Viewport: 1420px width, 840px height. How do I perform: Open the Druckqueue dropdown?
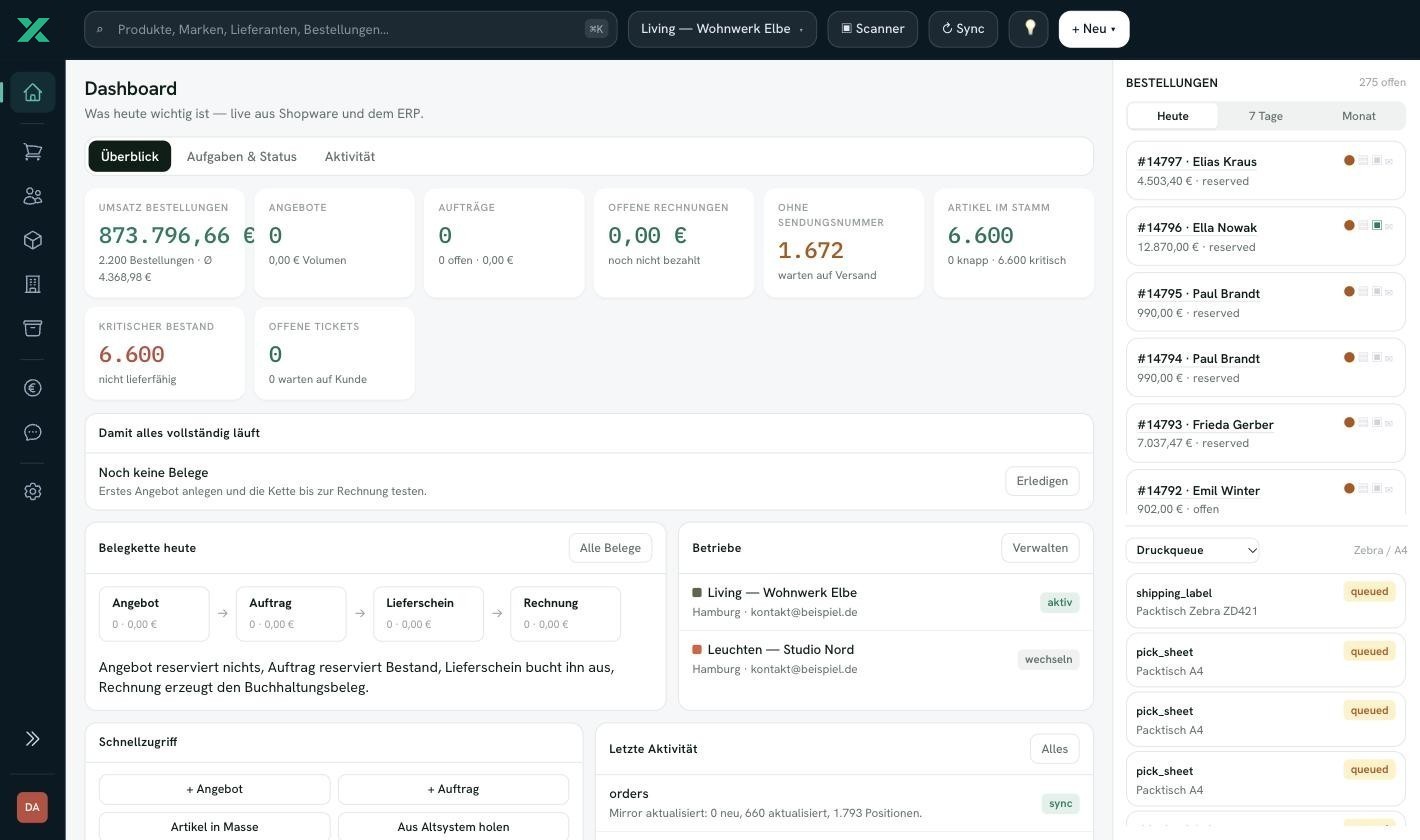(1193, 550)
